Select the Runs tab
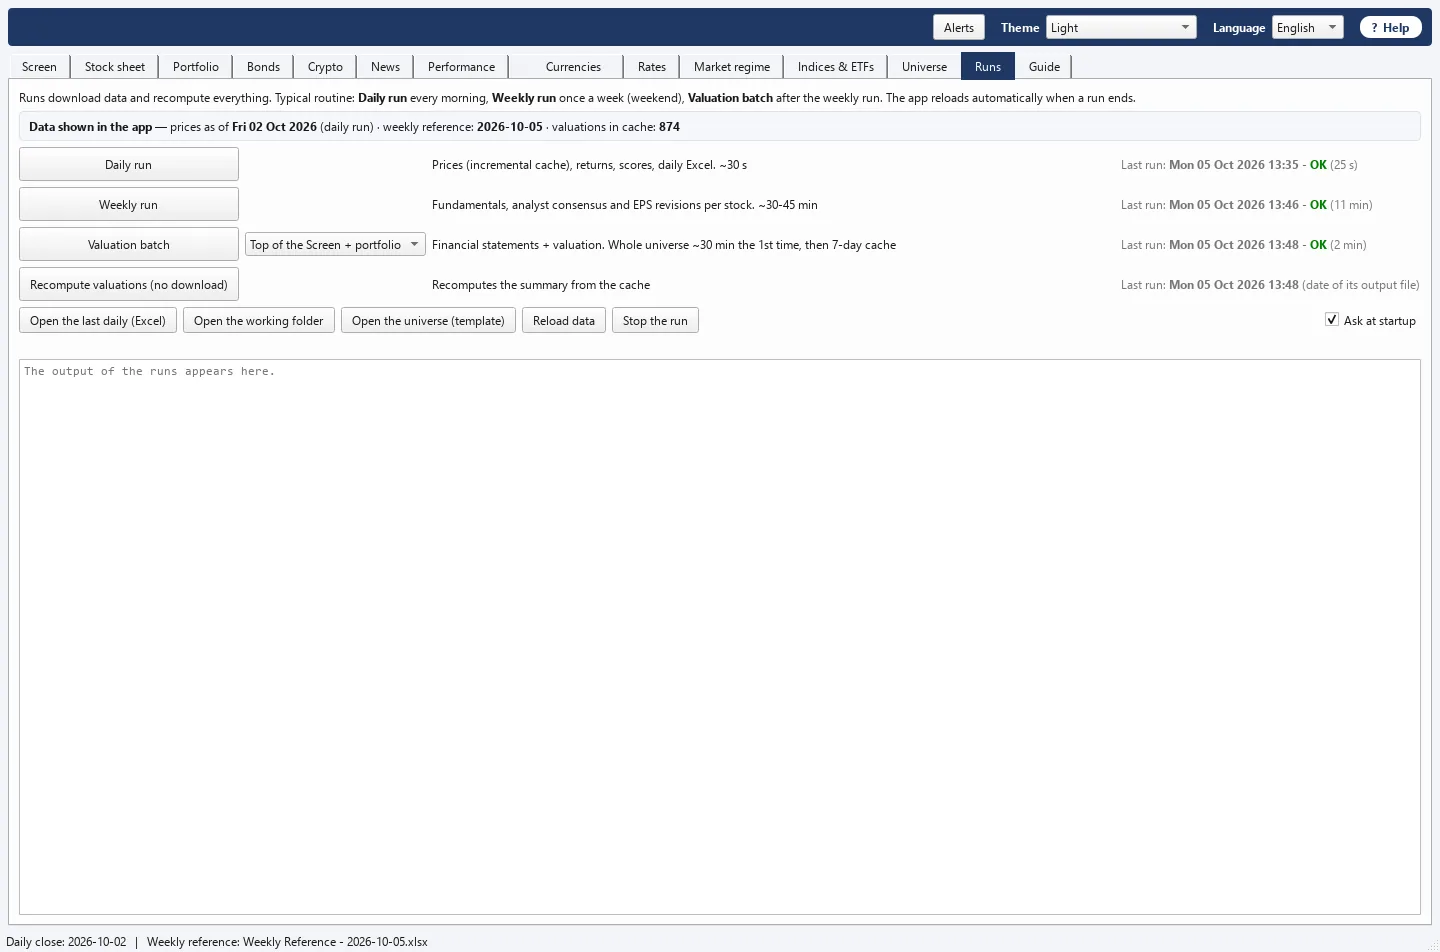Screen dimensions: 1440x952 pyautogui.click(x=988, y=67)
